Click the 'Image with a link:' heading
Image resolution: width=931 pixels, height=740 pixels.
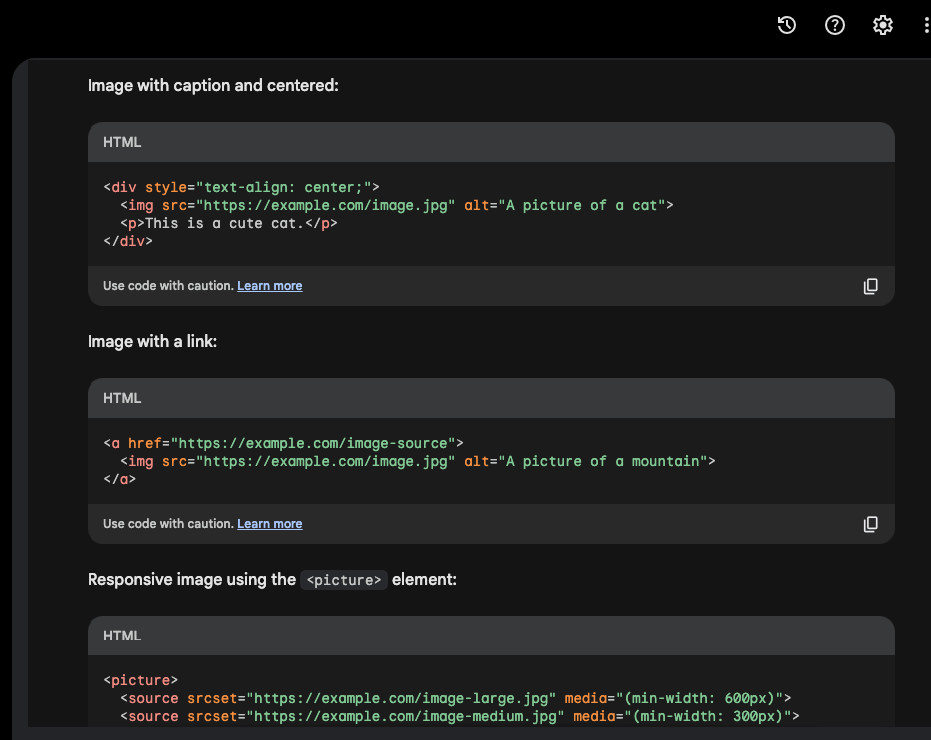click(152, 342)
